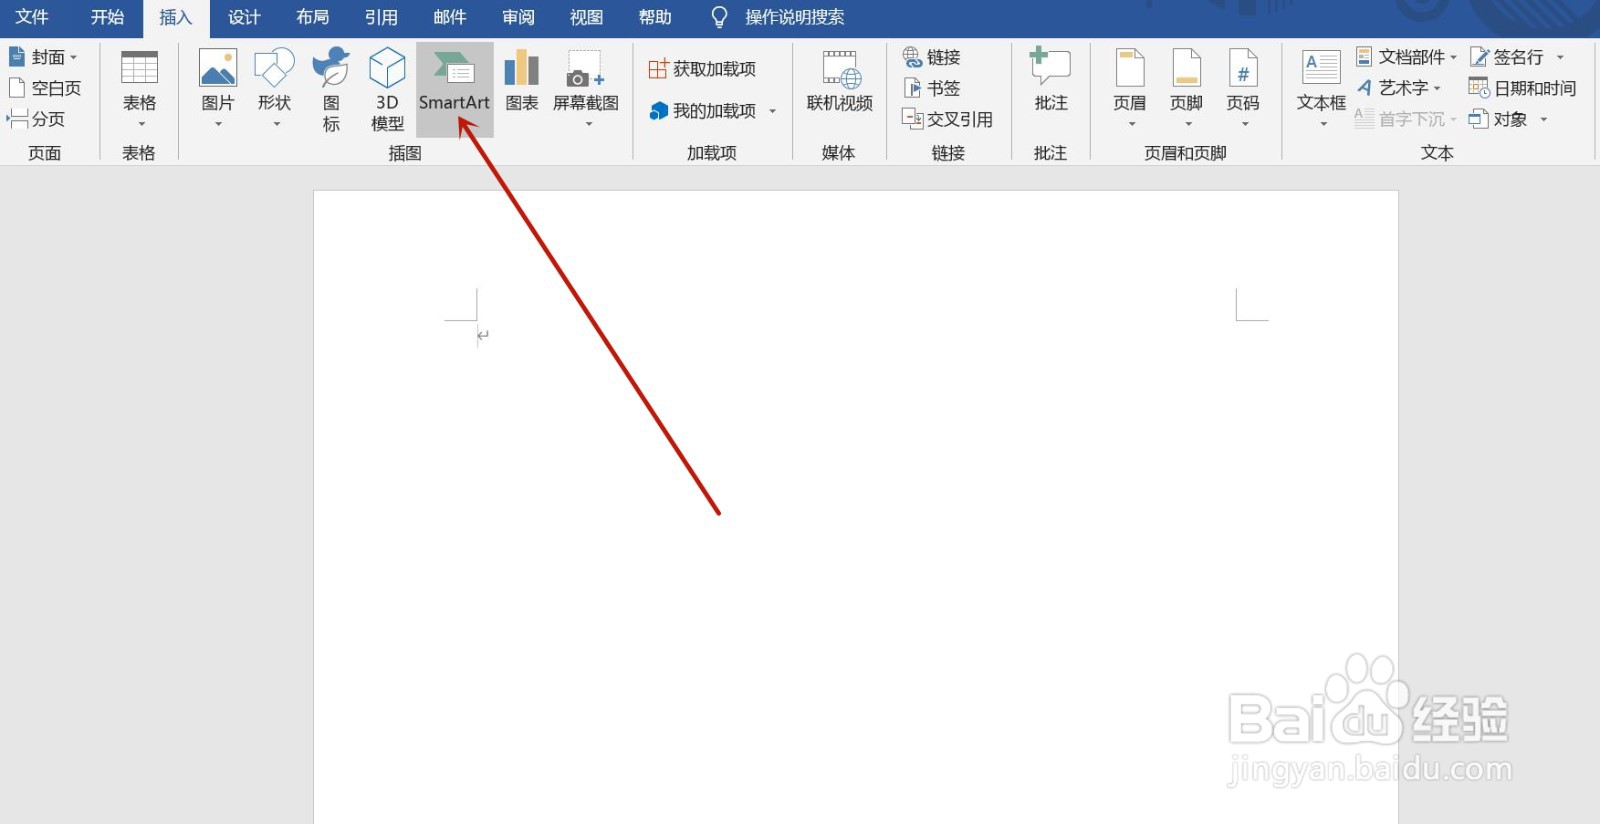Click the 操作说明搜索 search box
This screenshot has height=824, width=1600.
(x=794, y=17)
